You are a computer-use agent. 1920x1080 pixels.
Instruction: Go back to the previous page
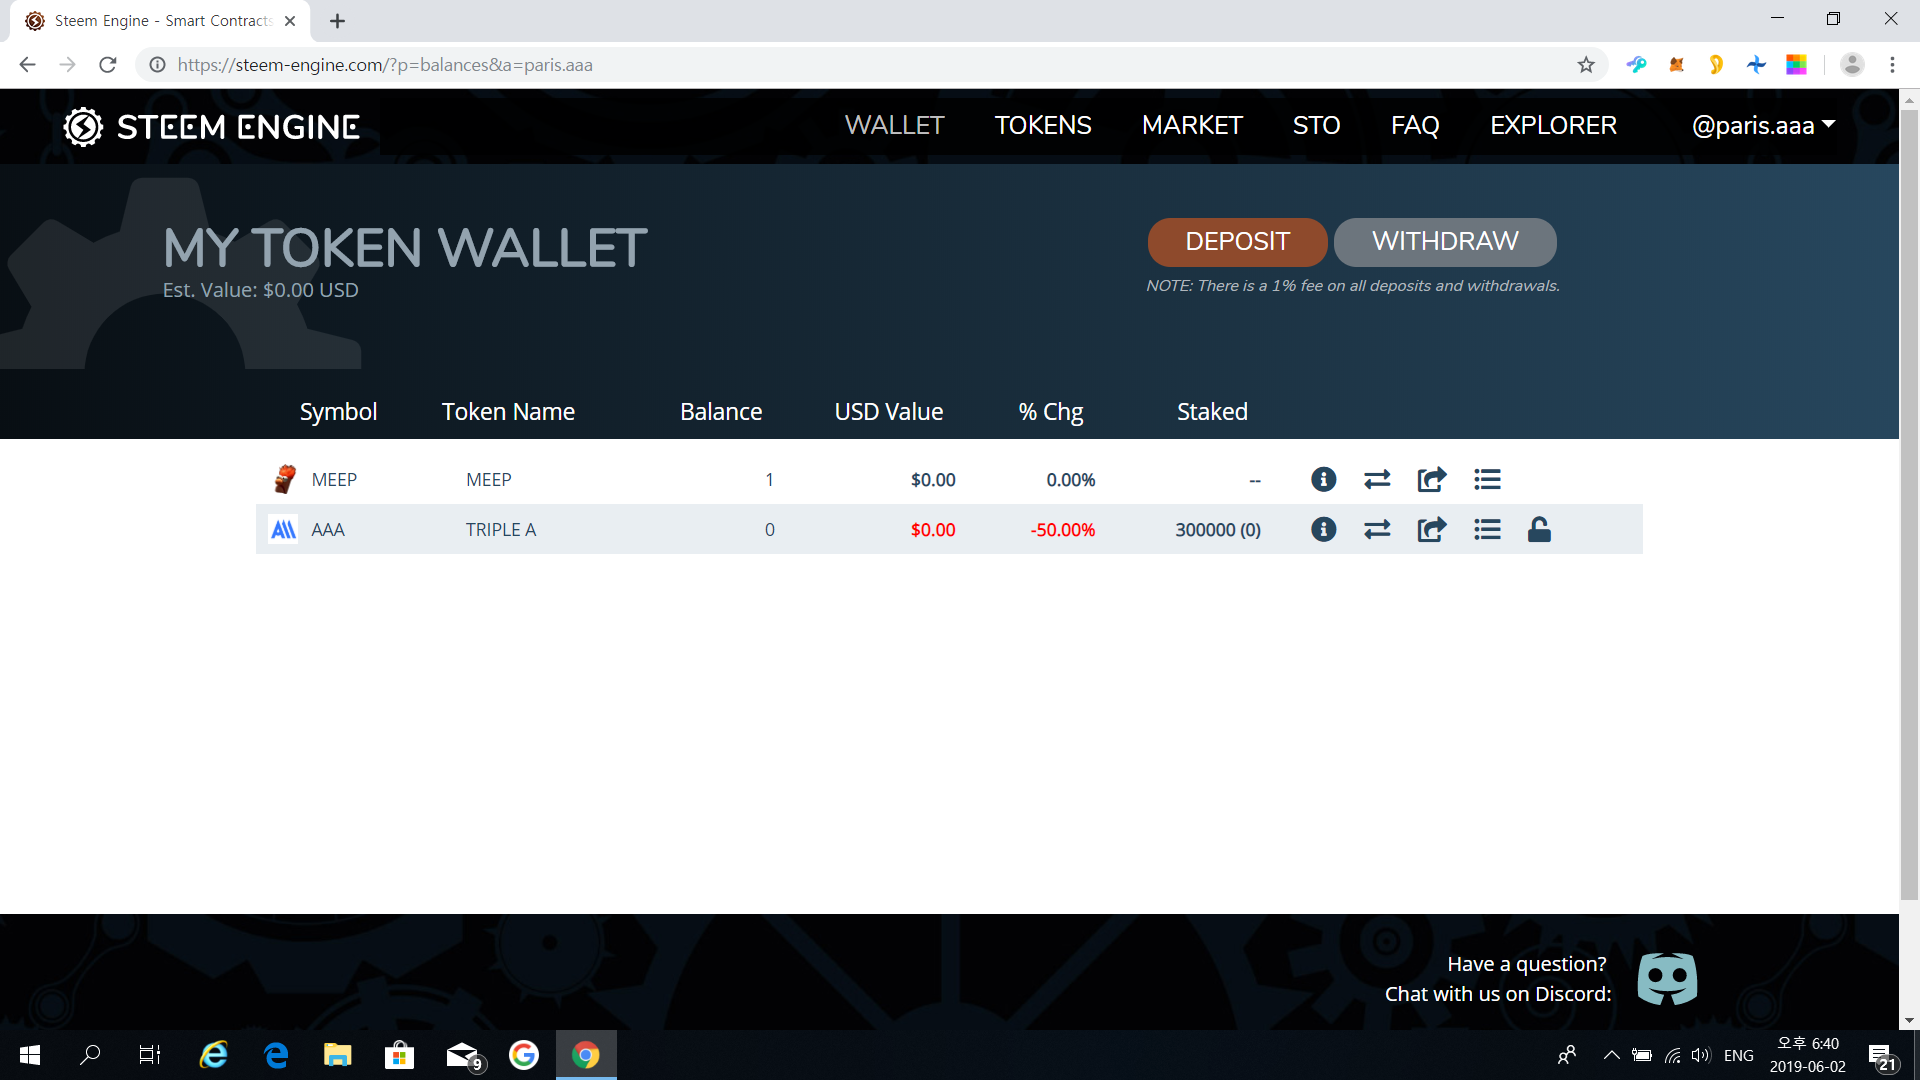click(27, 65)
